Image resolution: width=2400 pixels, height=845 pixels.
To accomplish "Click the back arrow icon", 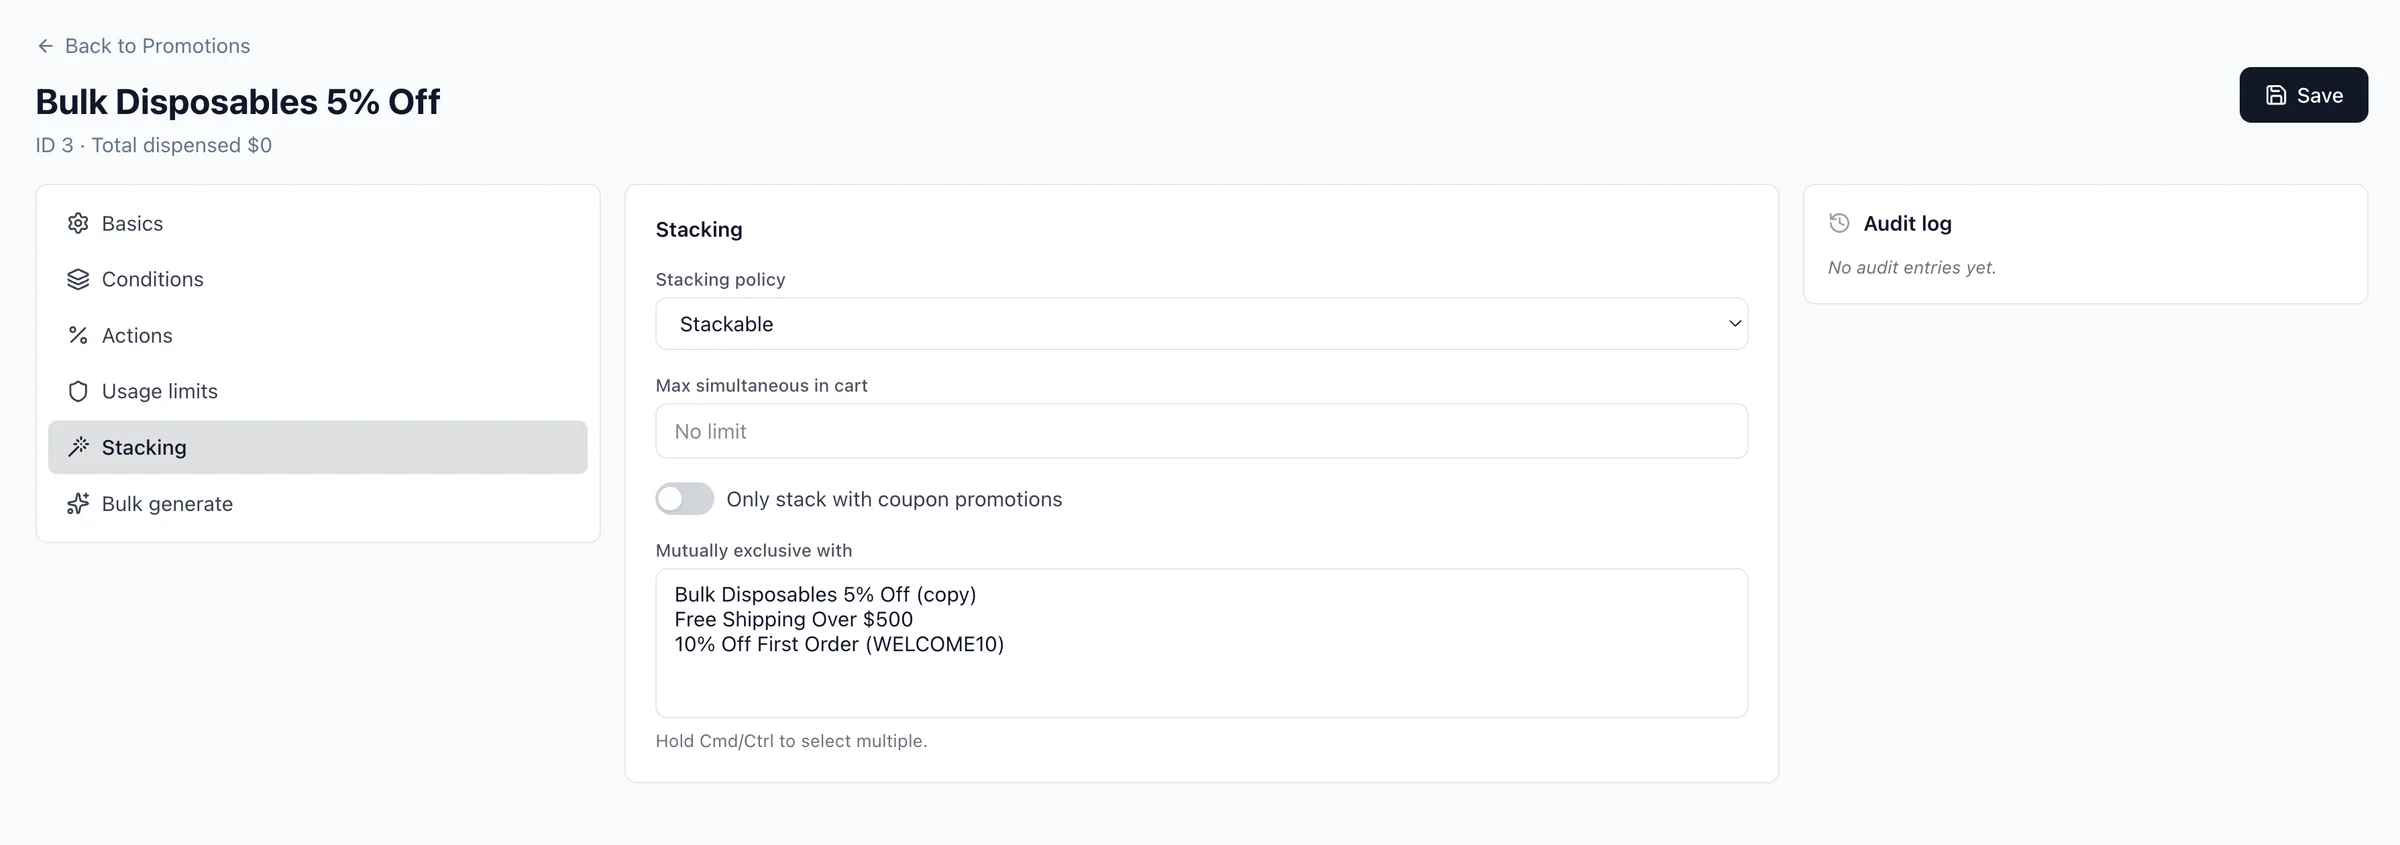I will pyautogui.click(x=45, y=46).
